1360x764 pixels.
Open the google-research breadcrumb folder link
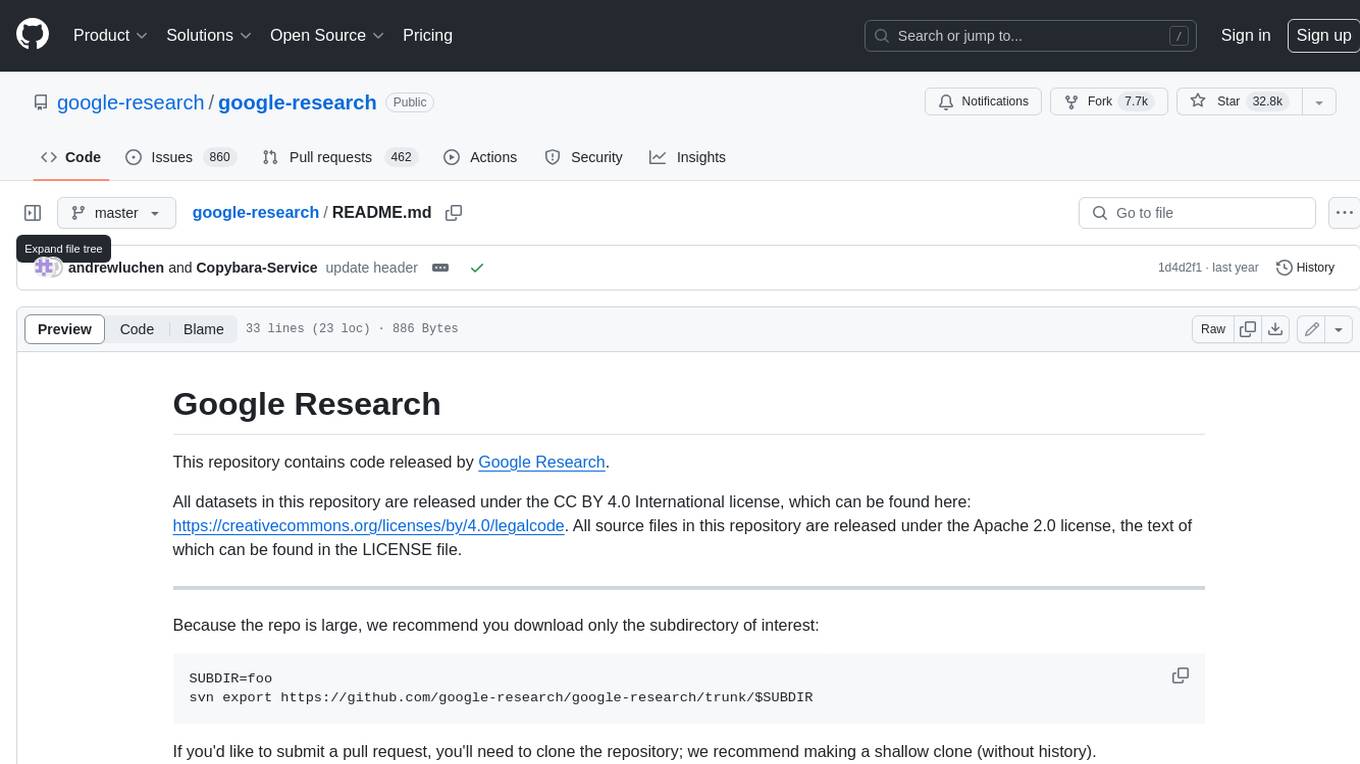coord(255,212)
